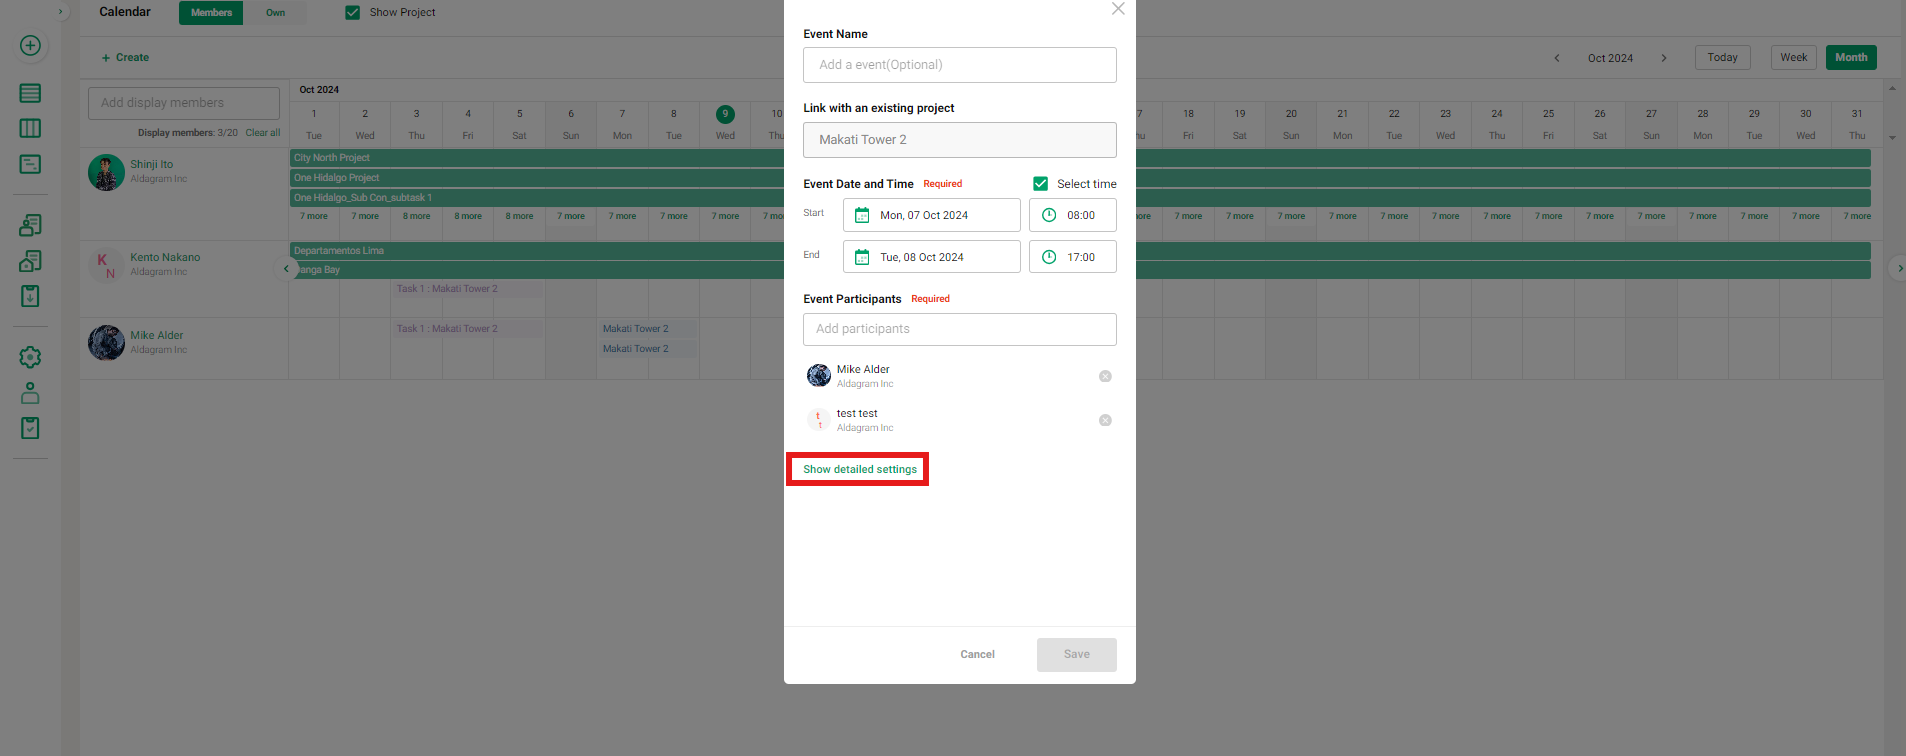Open the settings gear in left sidebar
The height and width of the screenshot is (756, 1906).
pos(30,357)
